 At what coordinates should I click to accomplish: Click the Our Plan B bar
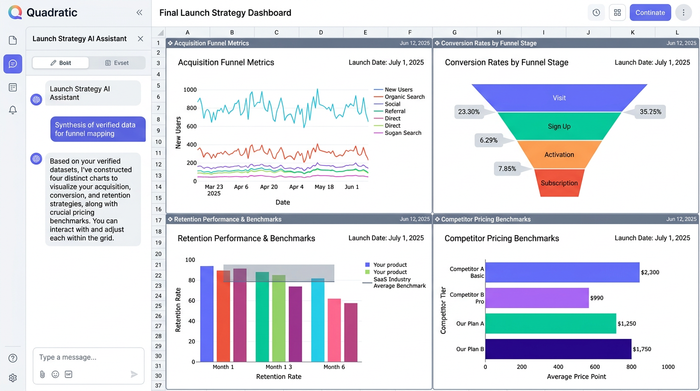558,349
